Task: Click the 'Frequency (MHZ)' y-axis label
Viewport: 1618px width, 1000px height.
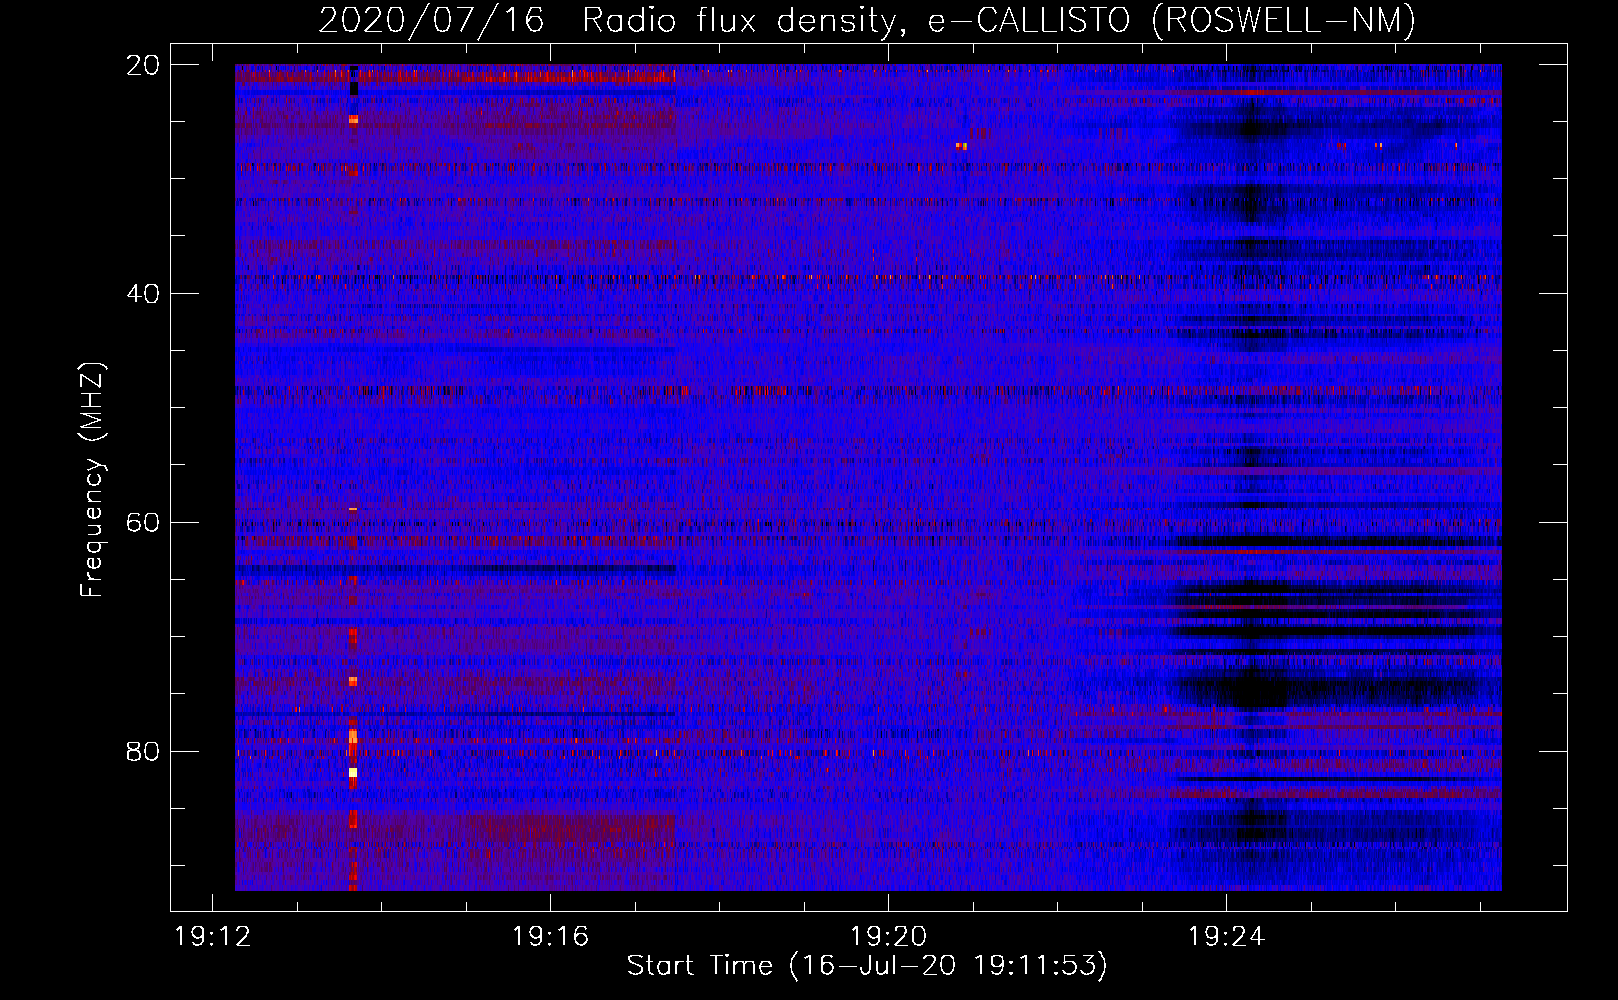Action: [x=91, y=479]
